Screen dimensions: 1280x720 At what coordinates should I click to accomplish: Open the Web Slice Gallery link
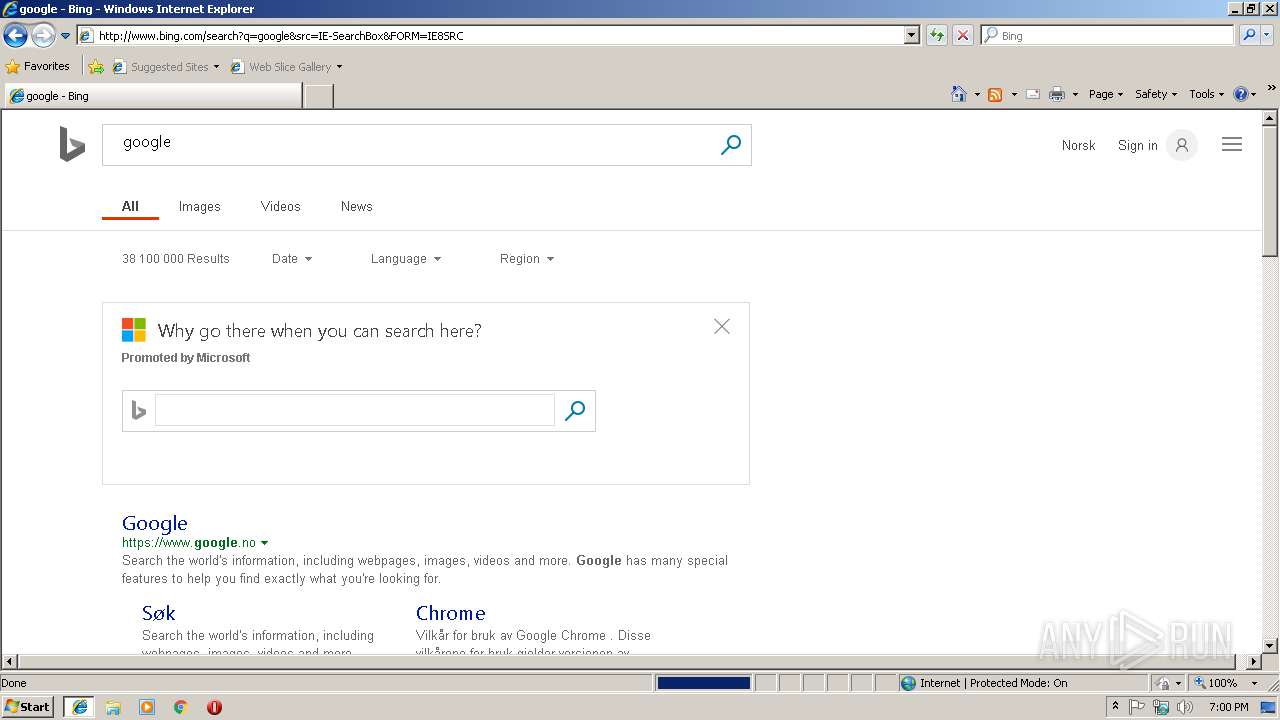click(x=286, y=67)
